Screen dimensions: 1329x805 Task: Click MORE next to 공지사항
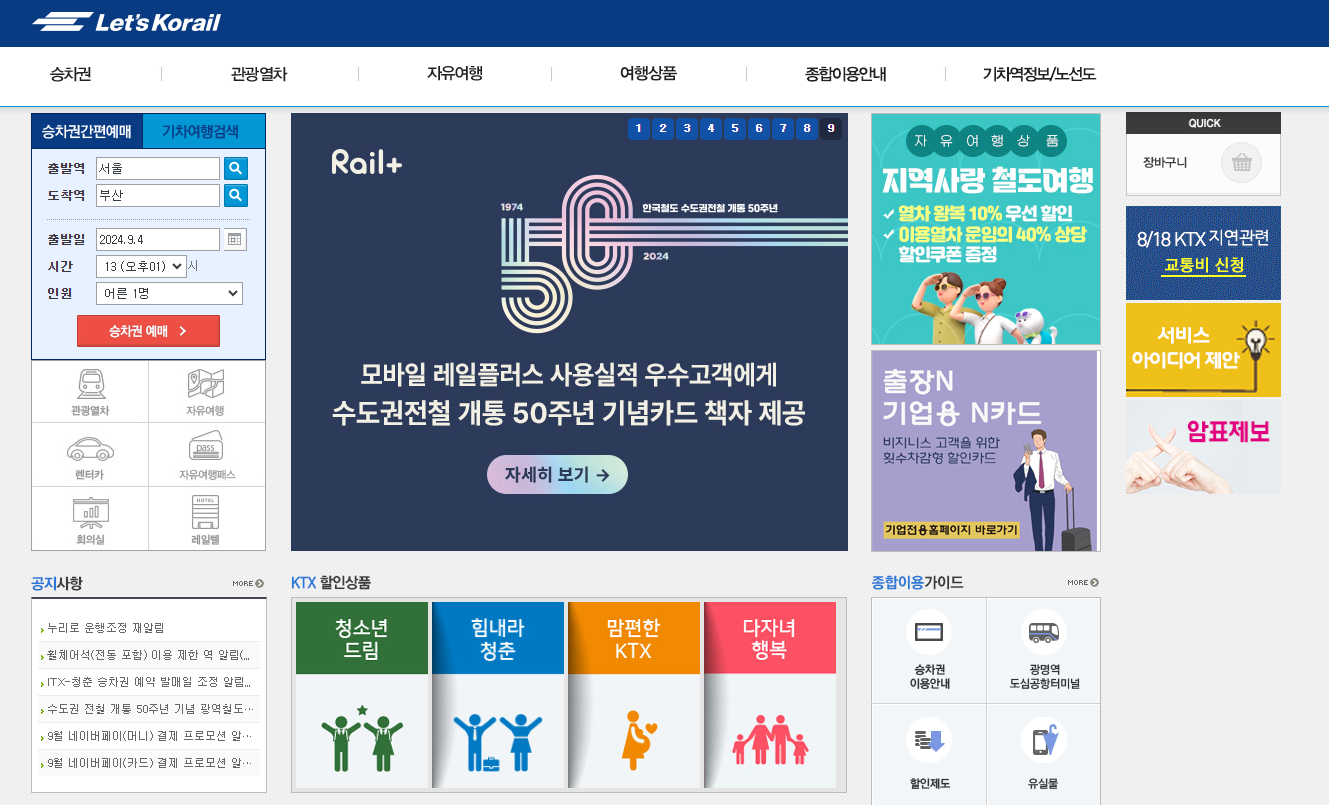tap(248, 583)
